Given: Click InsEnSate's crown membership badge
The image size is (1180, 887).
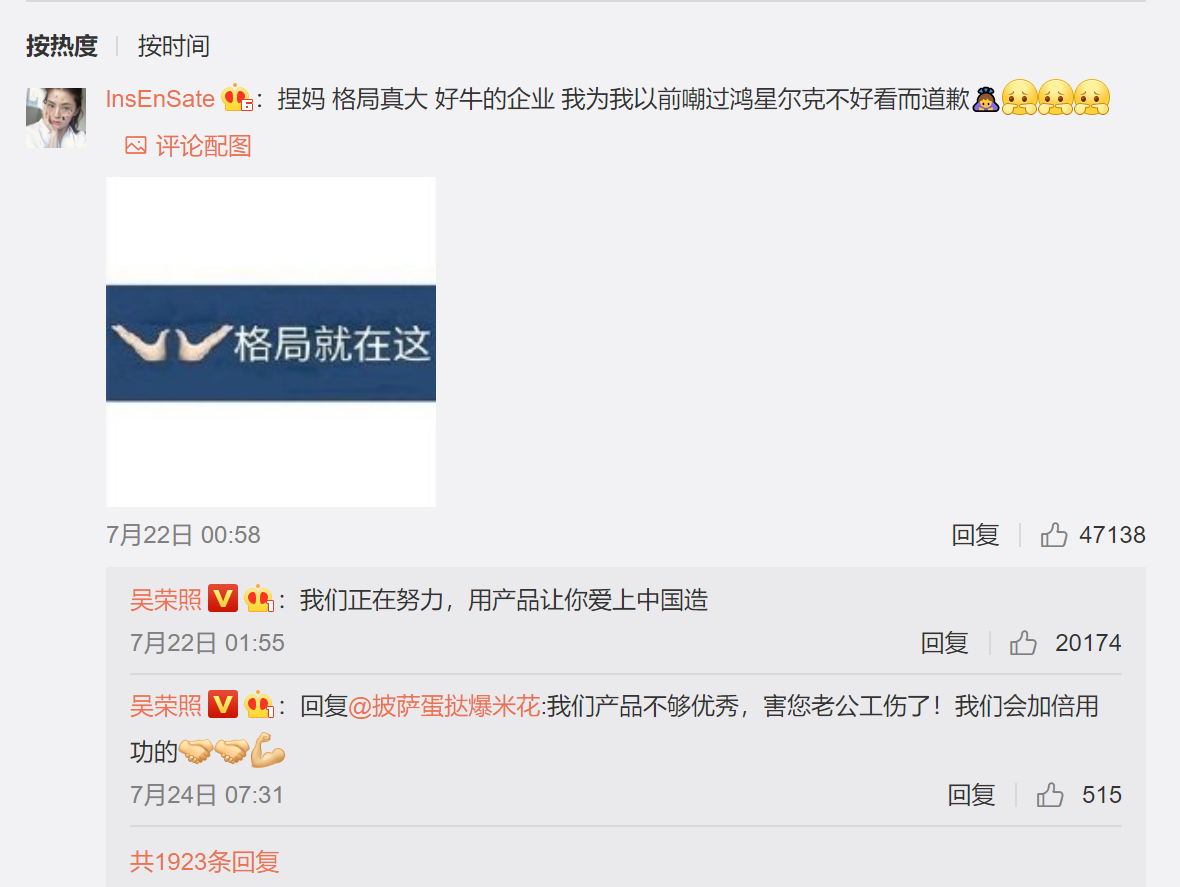Looking at the screenshot, I should click(x=237, y=98).
